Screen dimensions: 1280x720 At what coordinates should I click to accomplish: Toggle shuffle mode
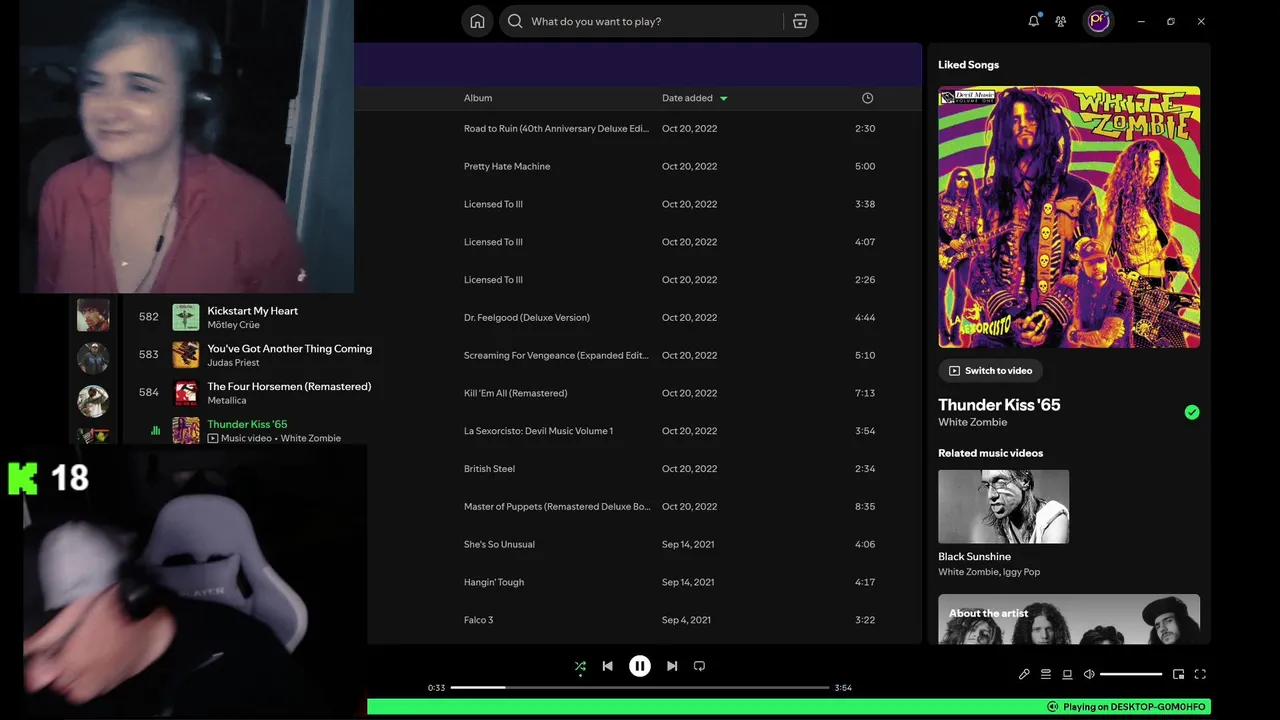click(580, 666)
